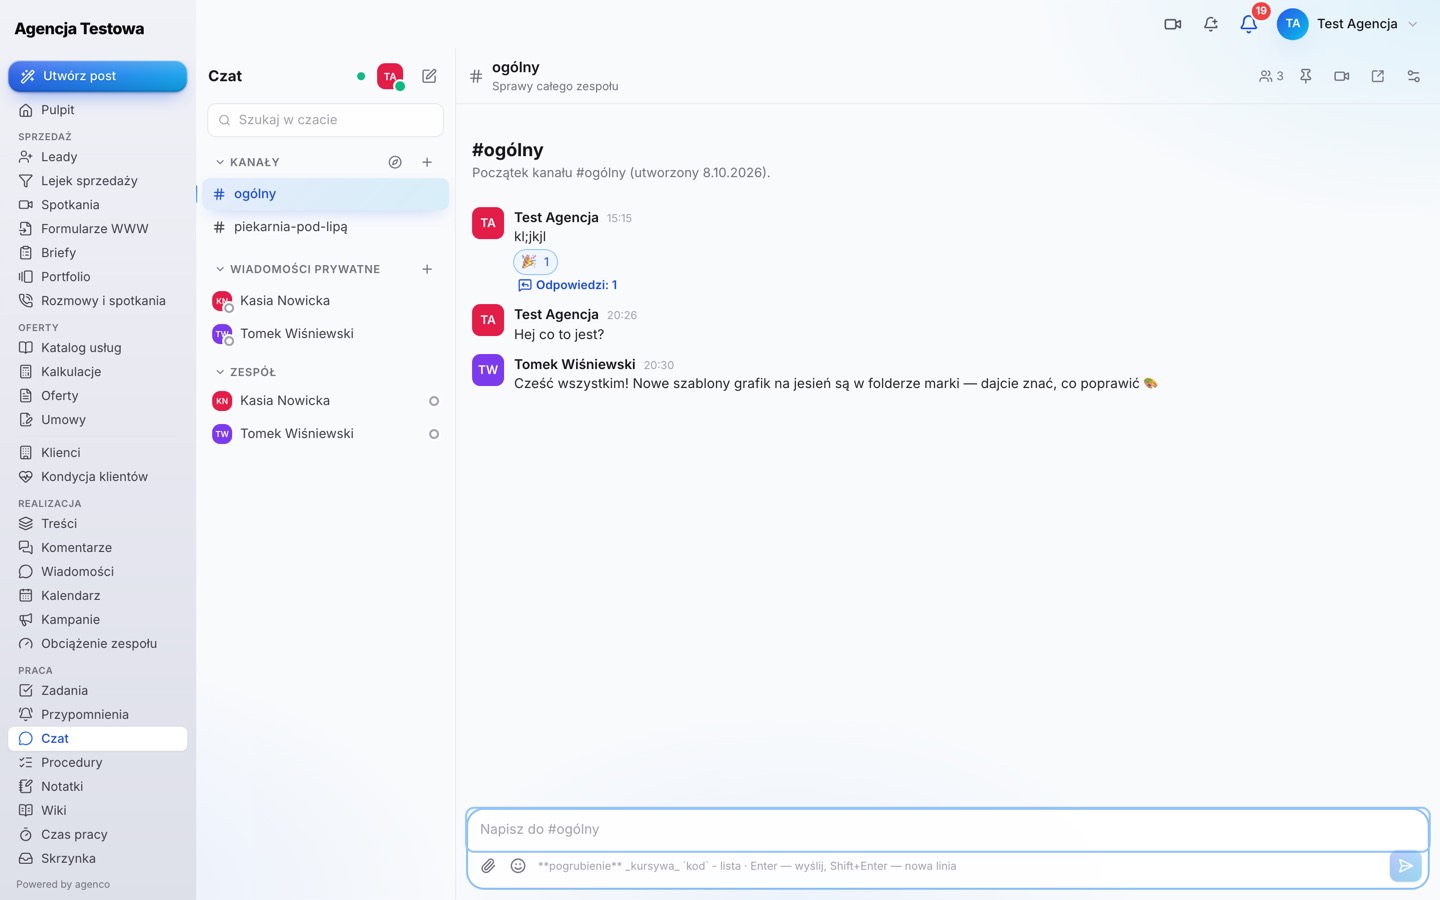Open the emoji picker in message composer
Viewport: 1440px width, 900px height.
coord(518,866)
